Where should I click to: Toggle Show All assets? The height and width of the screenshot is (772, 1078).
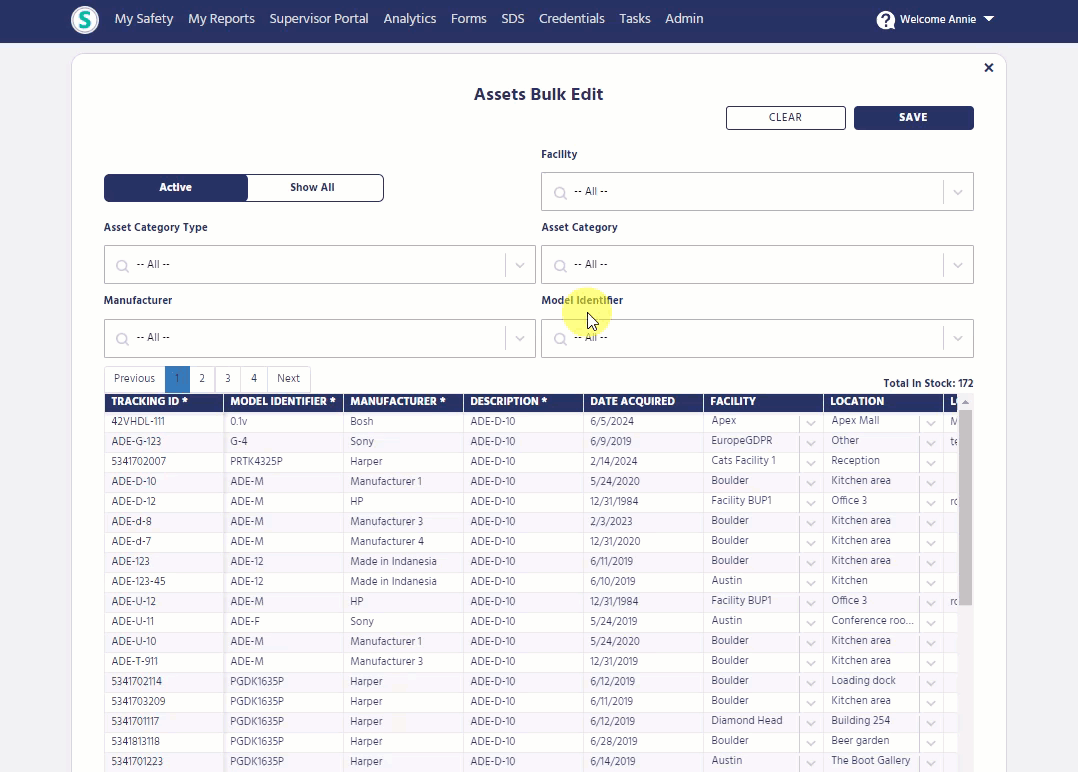point(313,188)
